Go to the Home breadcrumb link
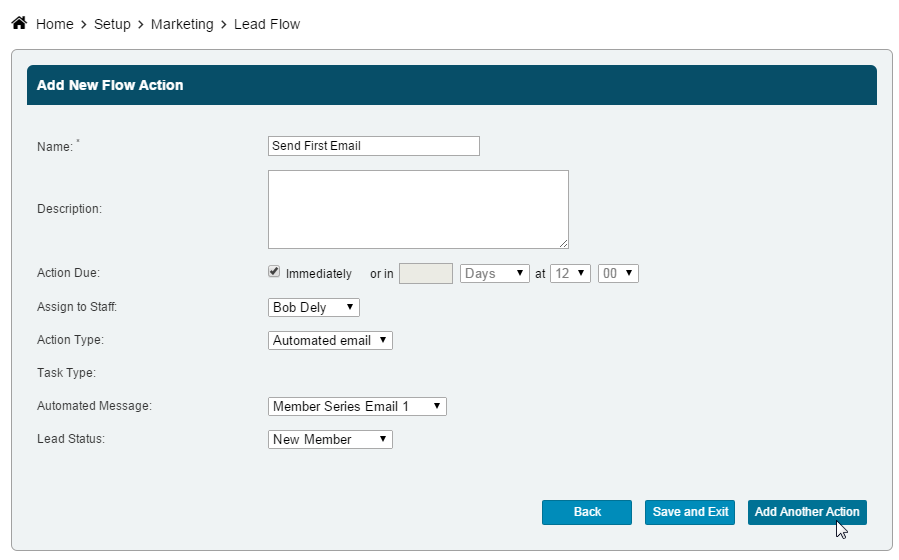This screenshot has width=899, height=560. coord(54,24)
